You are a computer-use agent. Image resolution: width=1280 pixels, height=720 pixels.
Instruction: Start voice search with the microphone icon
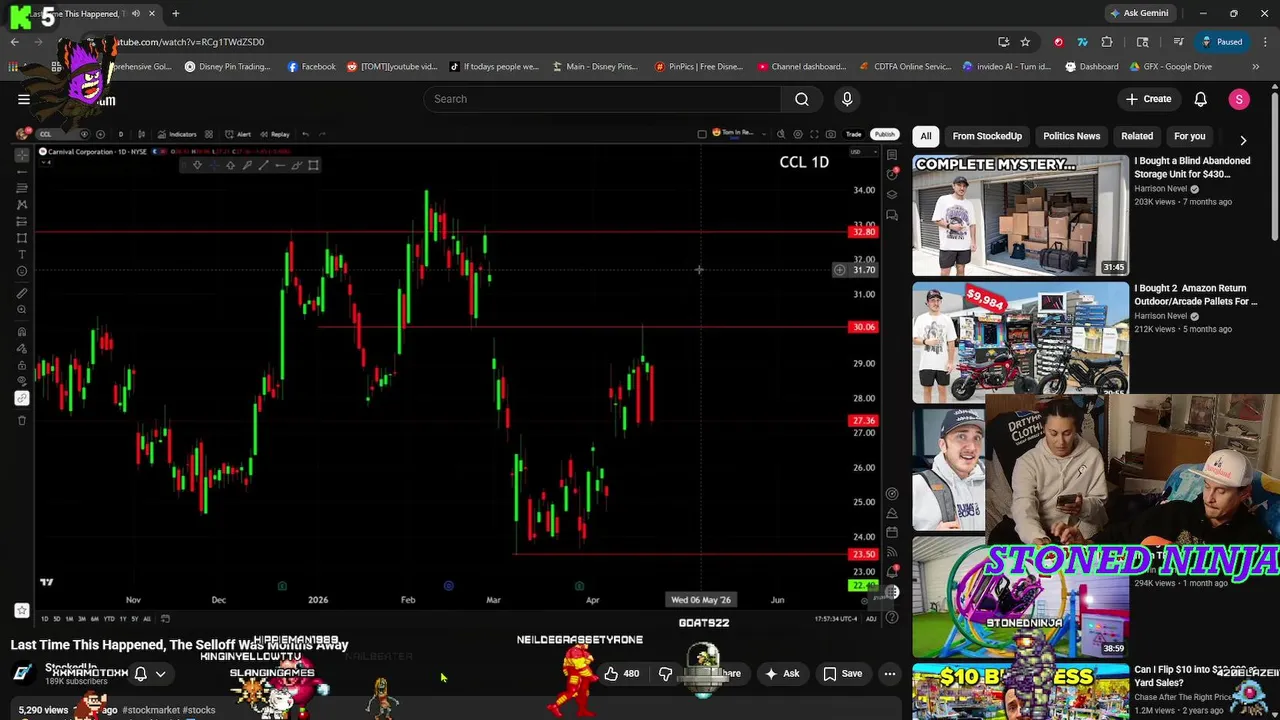coord(847,99)
